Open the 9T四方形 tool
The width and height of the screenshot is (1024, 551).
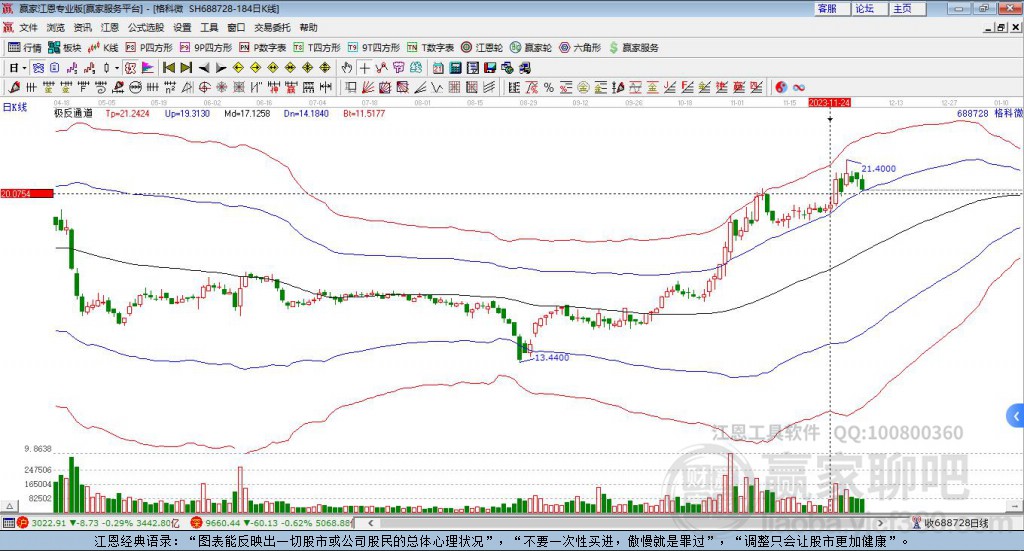pos(374,48)
